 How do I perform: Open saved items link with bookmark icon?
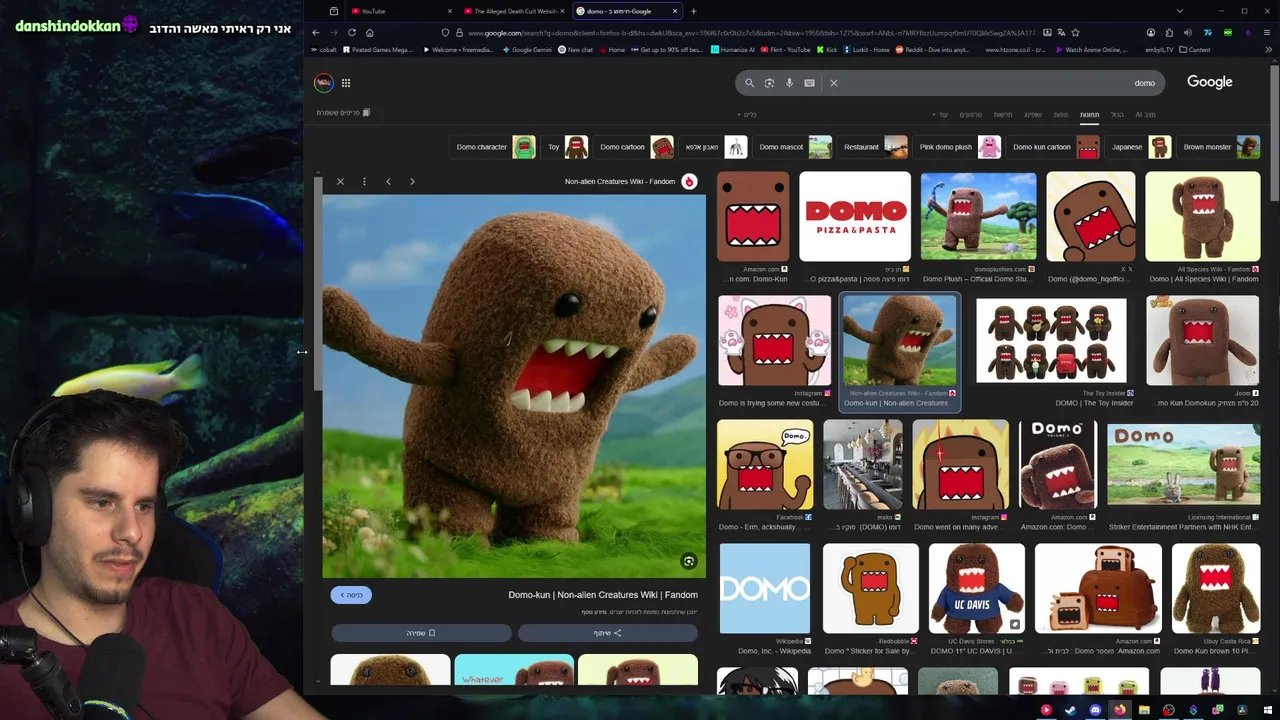(x=343, y=113)
